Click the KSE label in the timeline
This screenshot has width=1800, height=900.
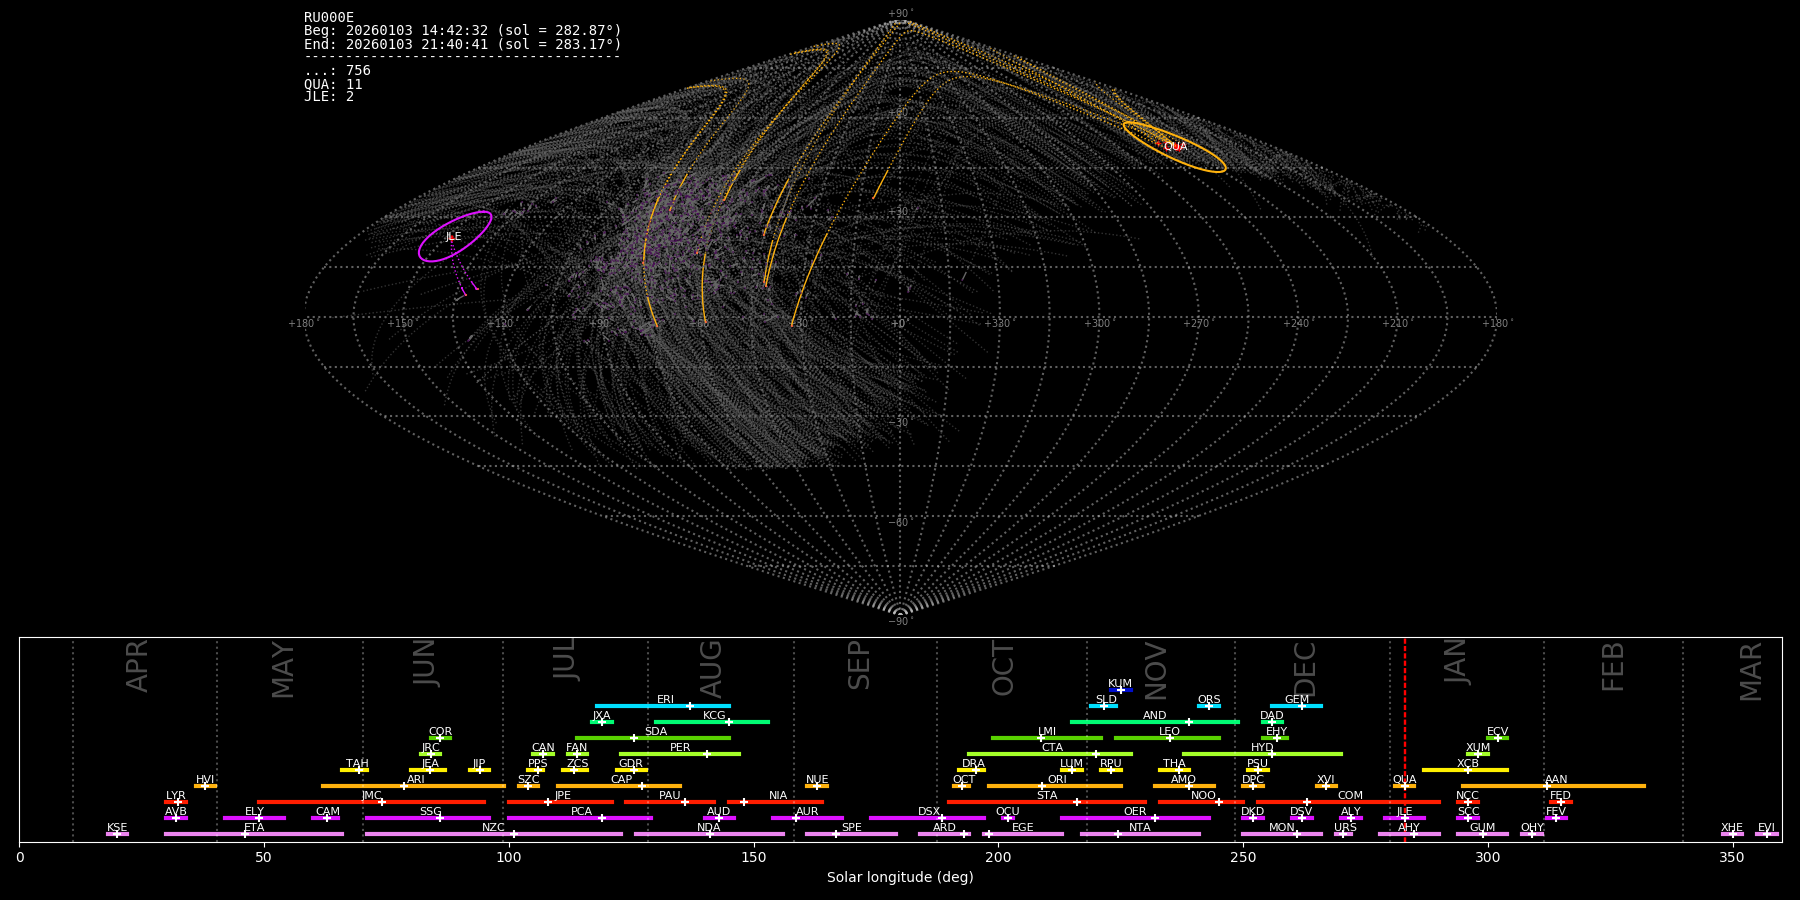coord(117,828)
